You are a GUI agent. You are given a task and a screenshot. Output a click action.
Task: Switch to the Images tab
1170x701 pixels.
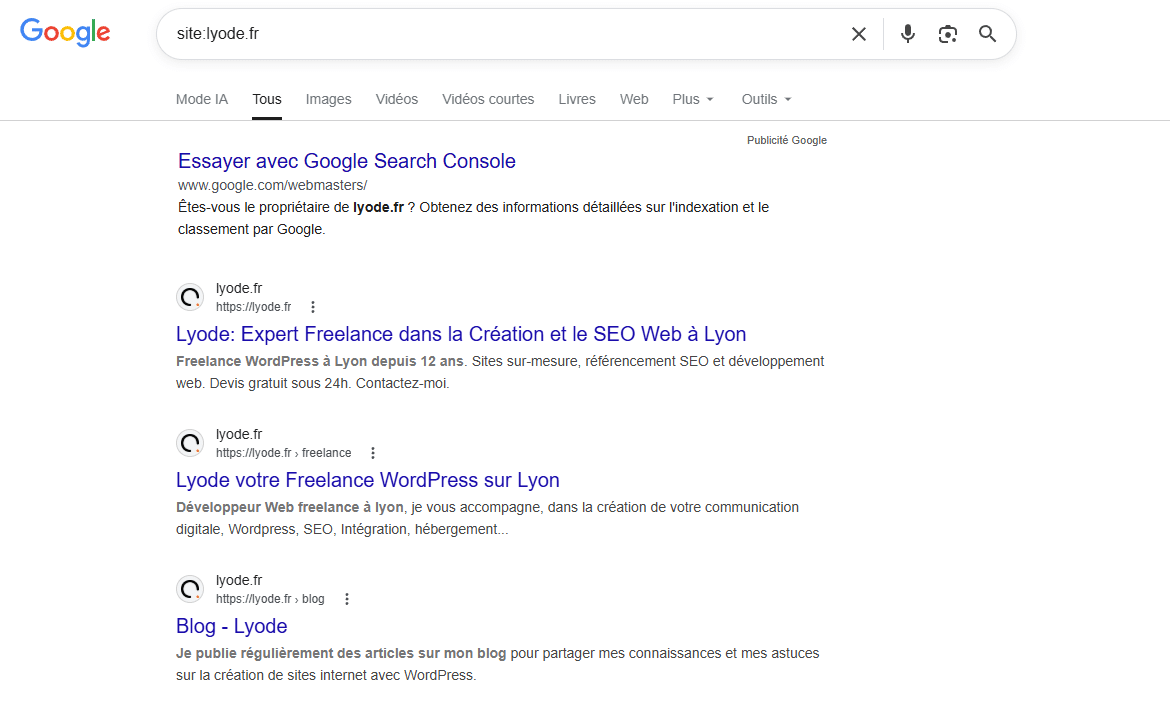tap(328, 99)
